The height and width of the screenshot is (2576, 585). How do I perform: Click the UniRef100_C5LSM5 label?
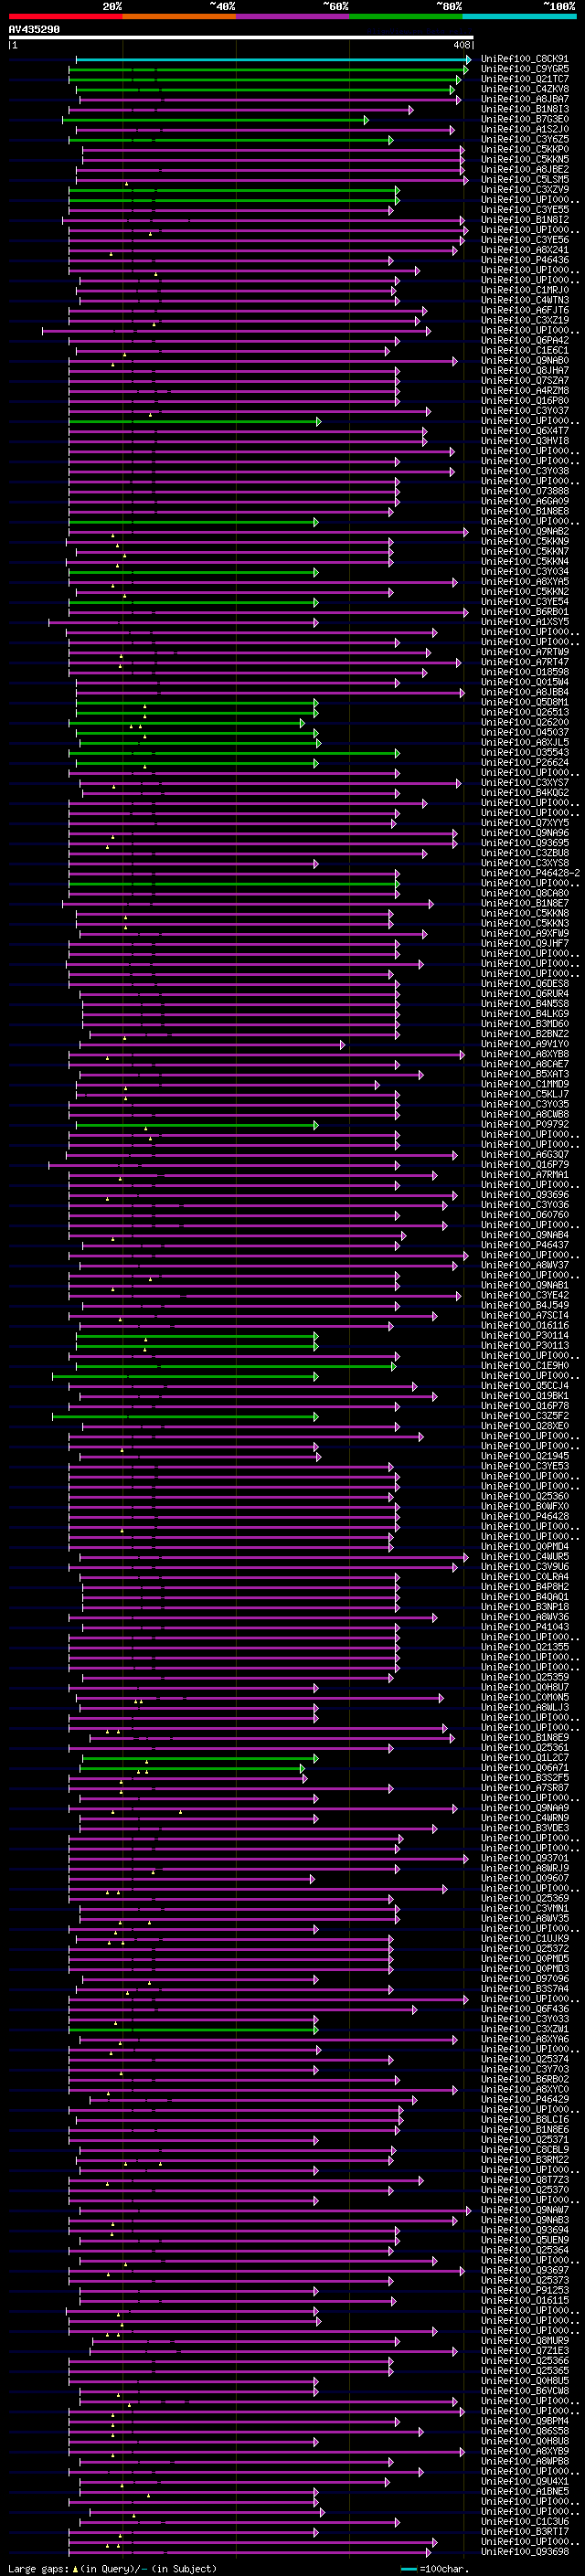point(525,180)
